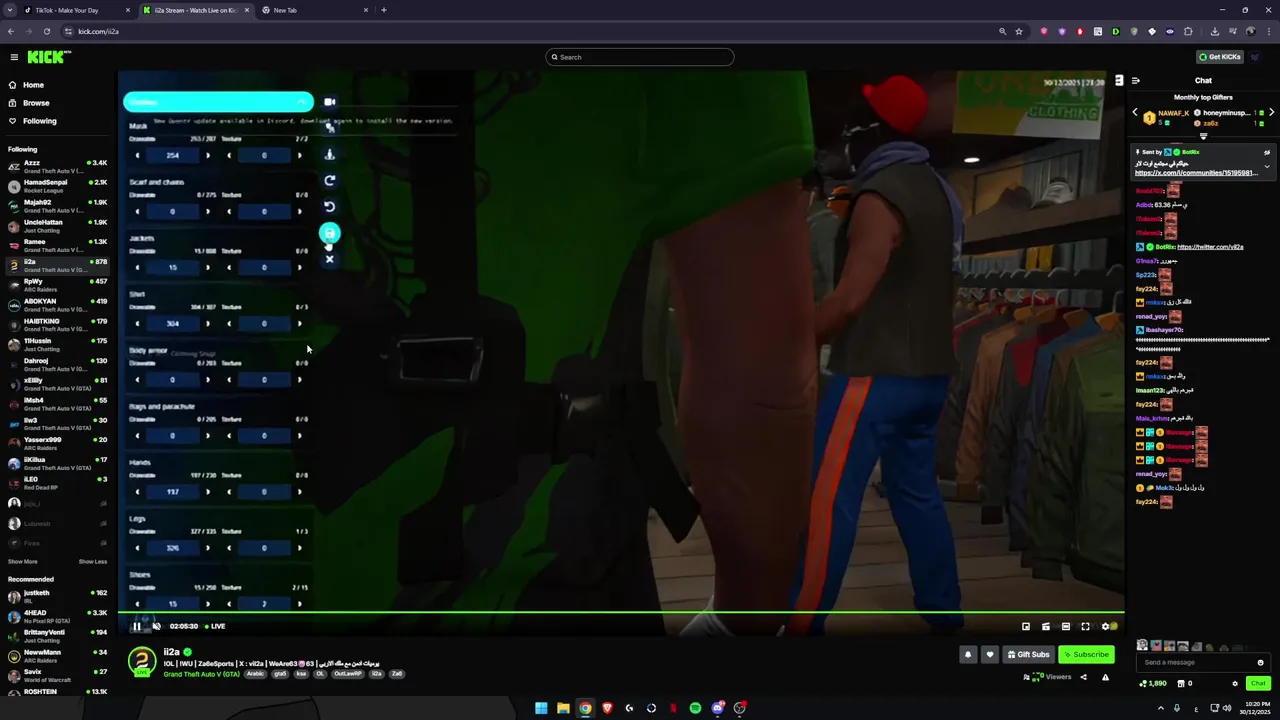Send message with Chat button
The height and width of the screenshot is (720, 1280).
point(1258,684)
